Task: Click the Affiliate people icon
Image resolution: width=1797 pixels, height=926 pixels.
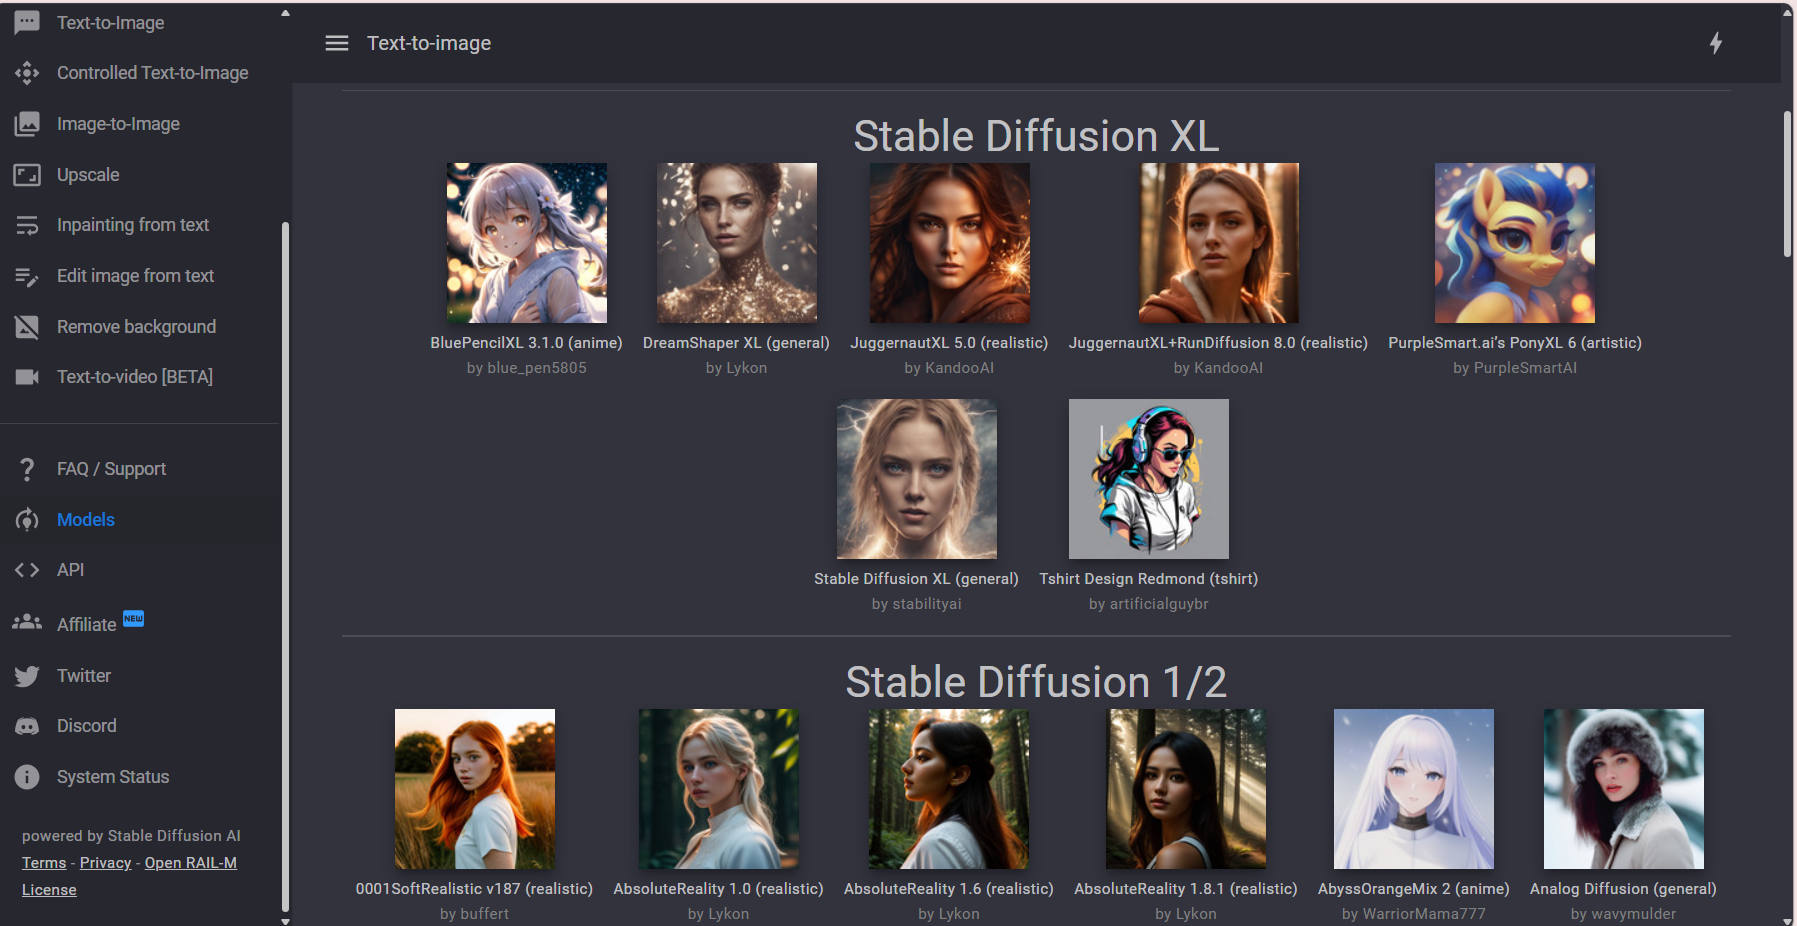Action: (27, 622)
